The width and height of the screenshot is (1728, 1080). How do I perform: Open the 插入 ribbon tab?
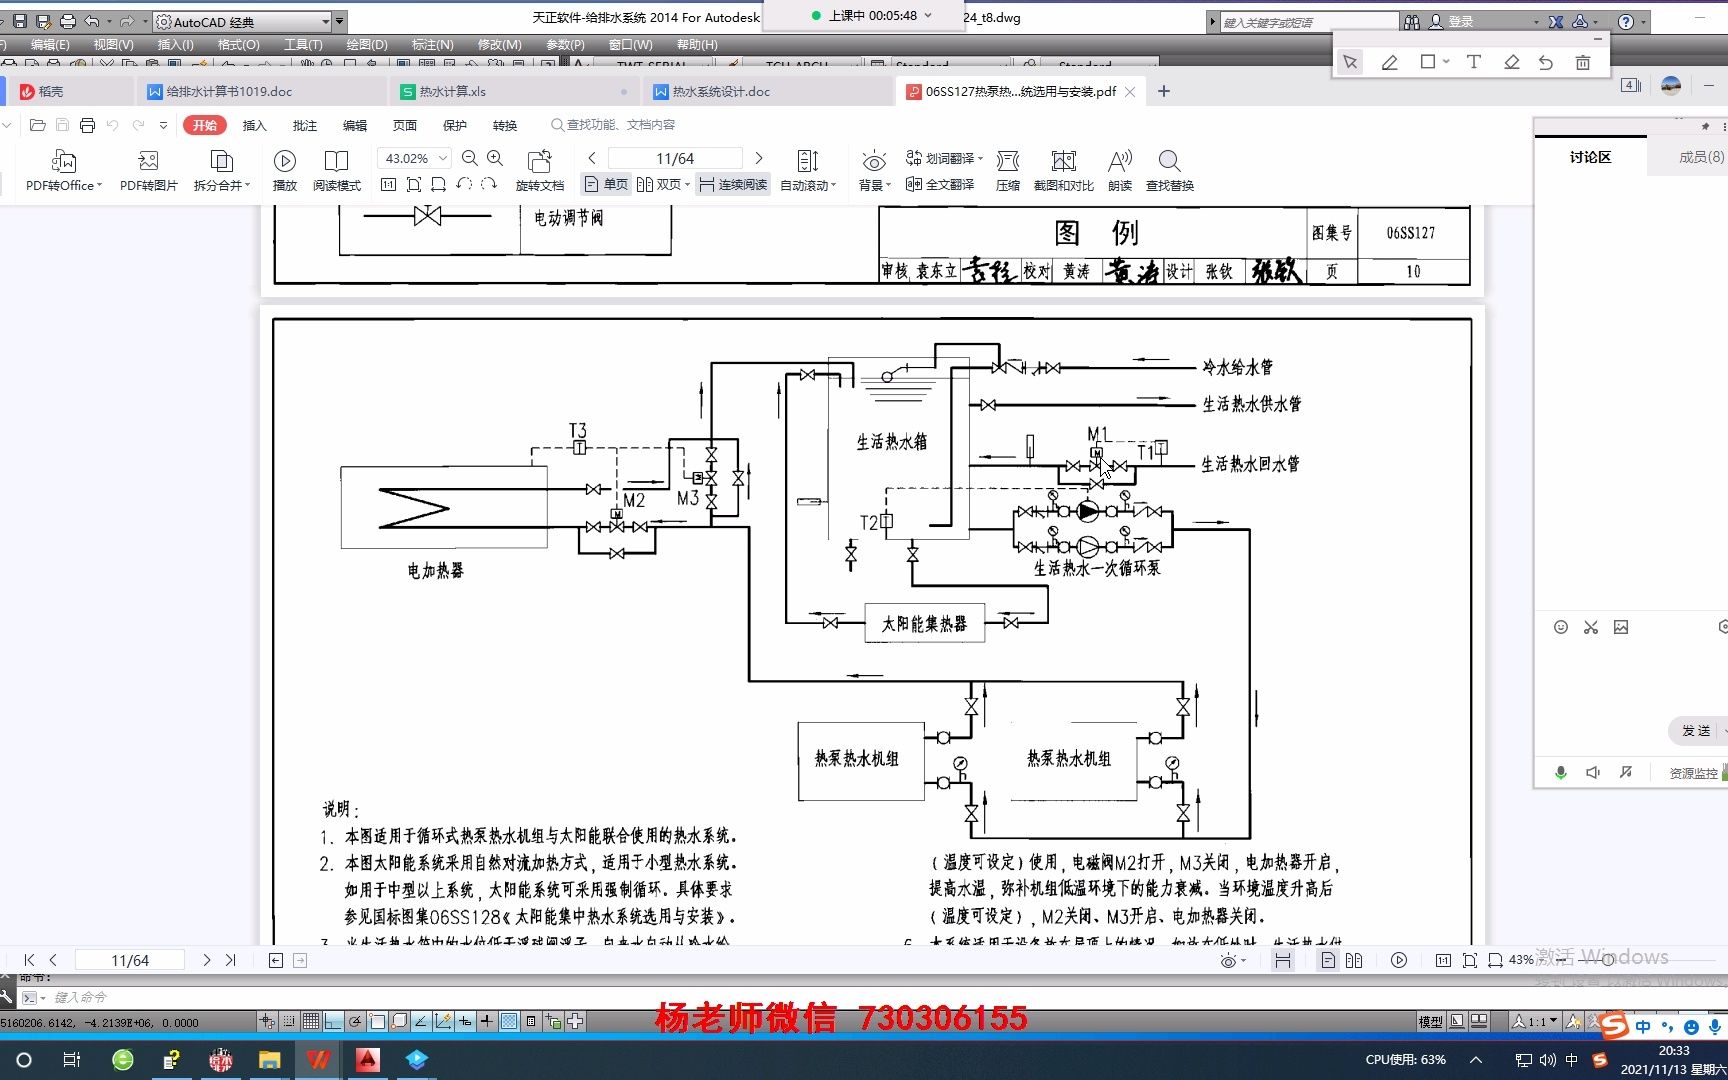click(x=255, y=125)
